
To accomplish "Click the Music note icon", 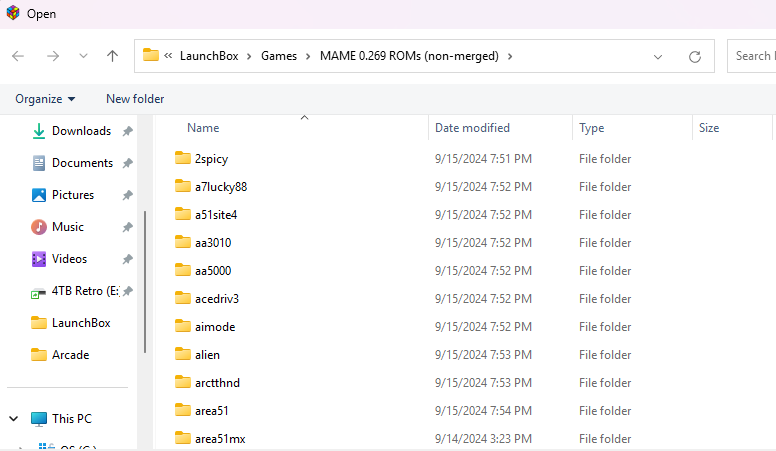I will [x=39, y=227].
